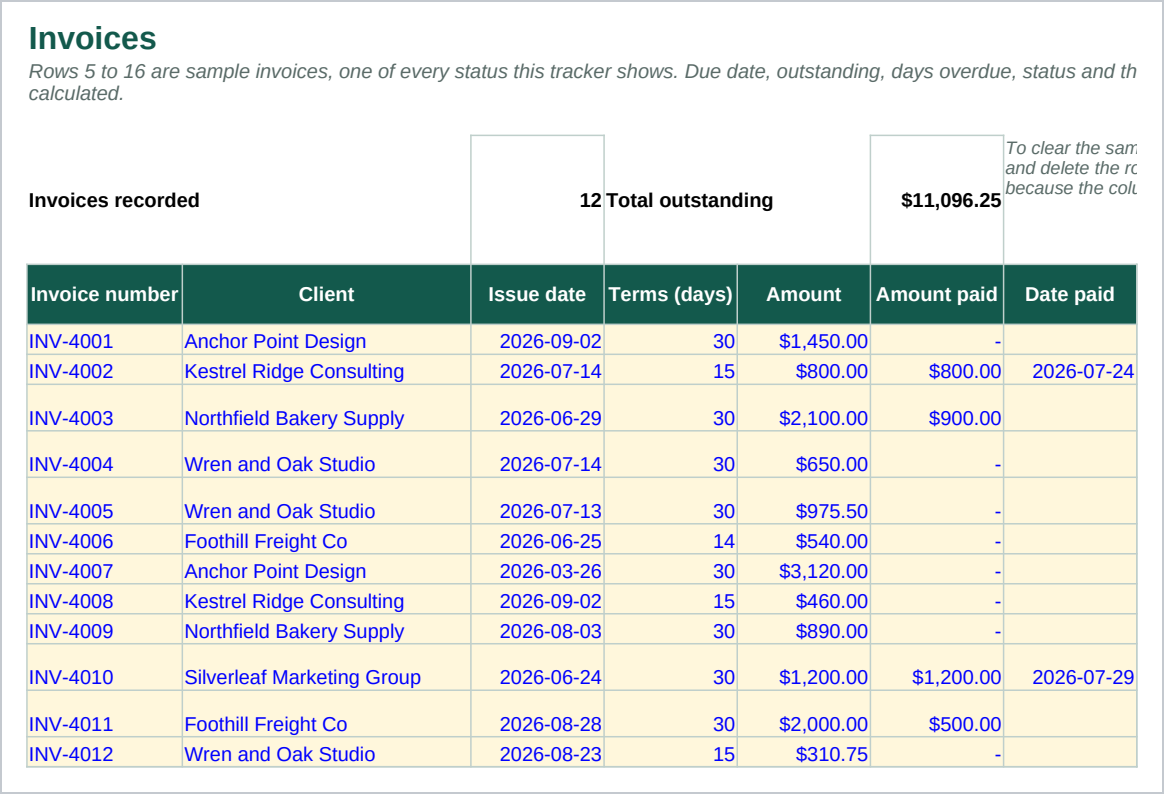Select Anchor Point Design client for INV-4007

point(327,570)
